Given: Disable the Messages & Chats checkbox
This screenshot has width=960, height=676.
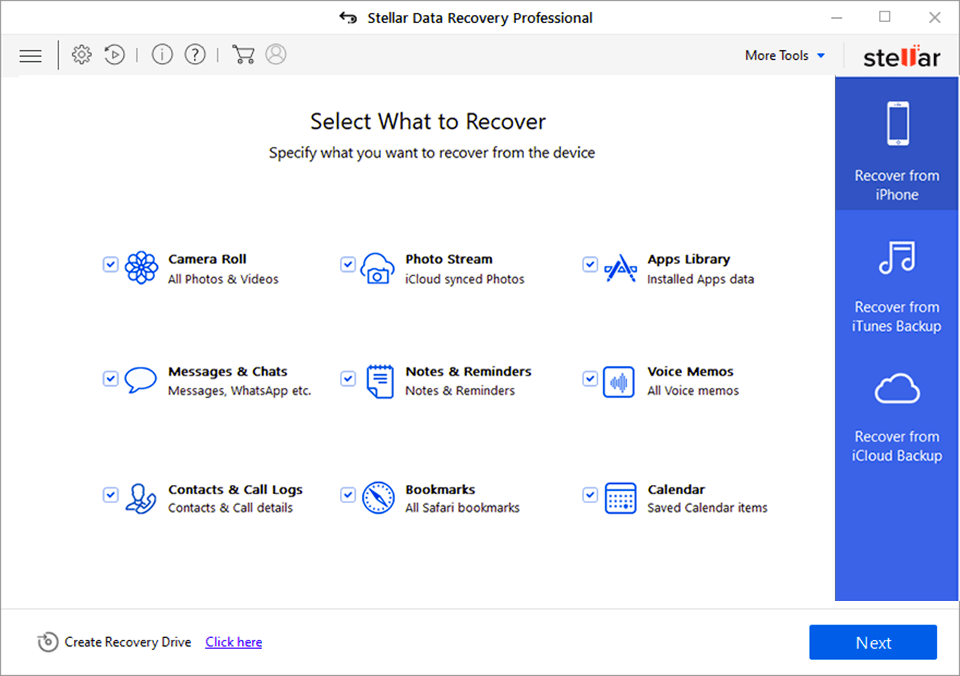Looking at the screenshot, I should (x=110, y=378).
